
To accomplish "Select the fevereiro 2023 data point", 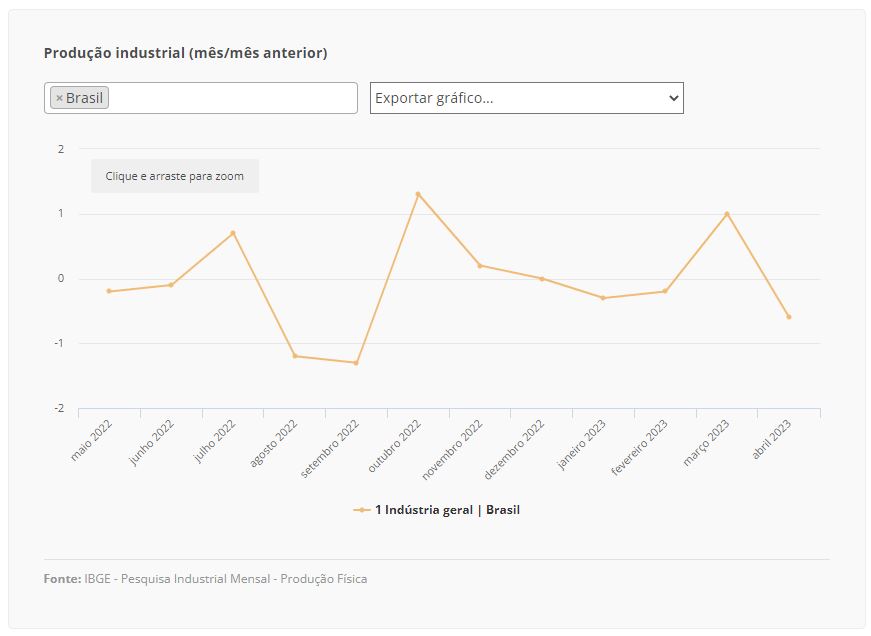I will (665, 291).
